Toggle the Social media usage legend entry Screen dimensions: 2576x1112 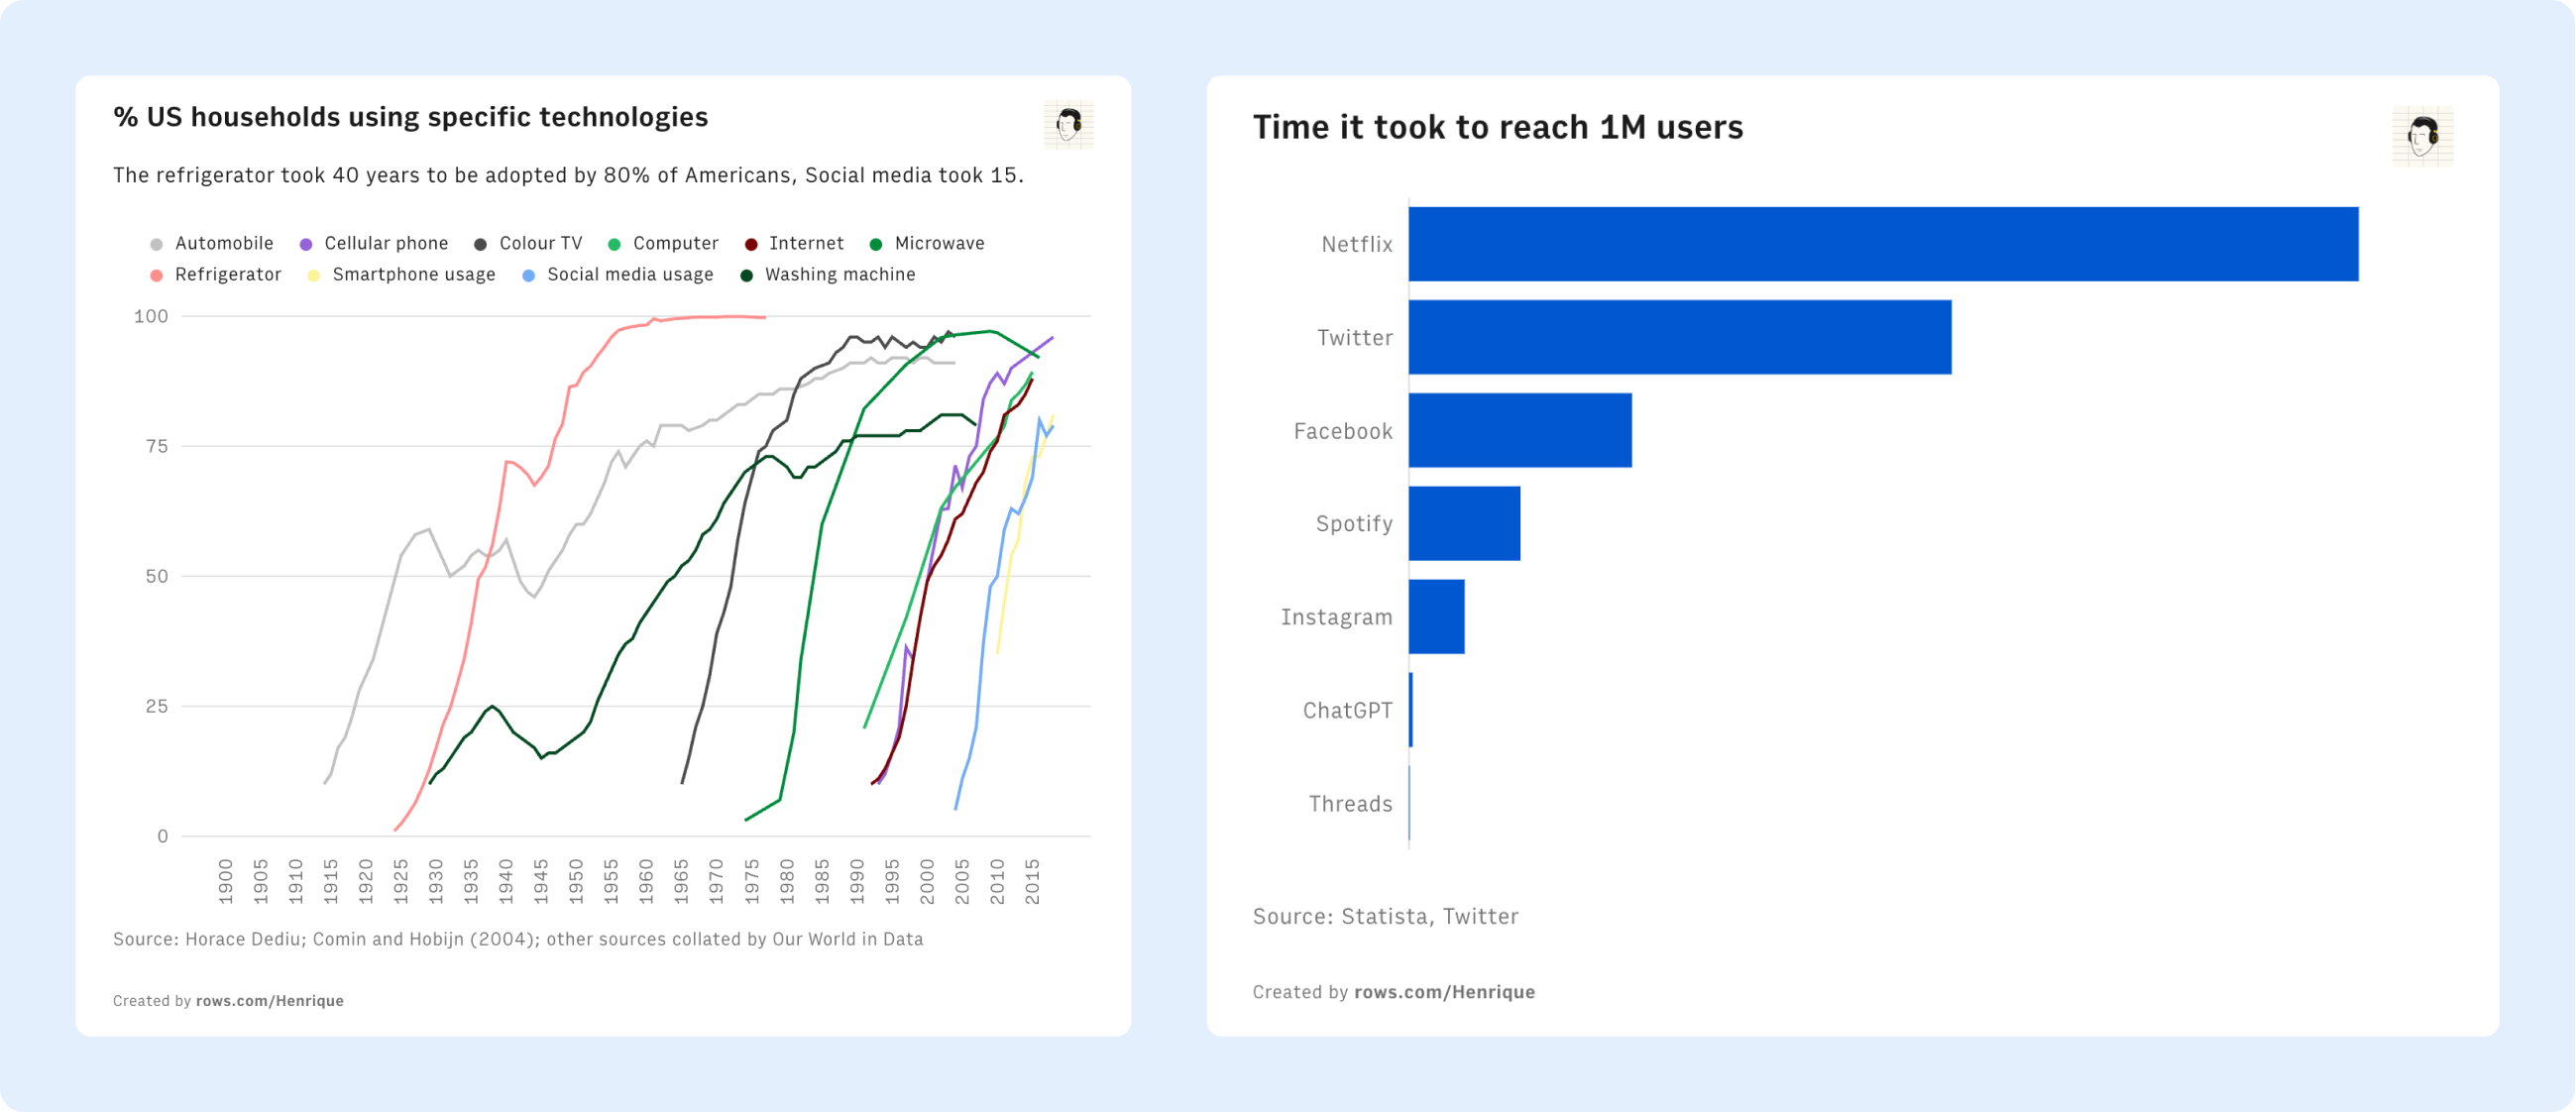(x=629, y=274)
